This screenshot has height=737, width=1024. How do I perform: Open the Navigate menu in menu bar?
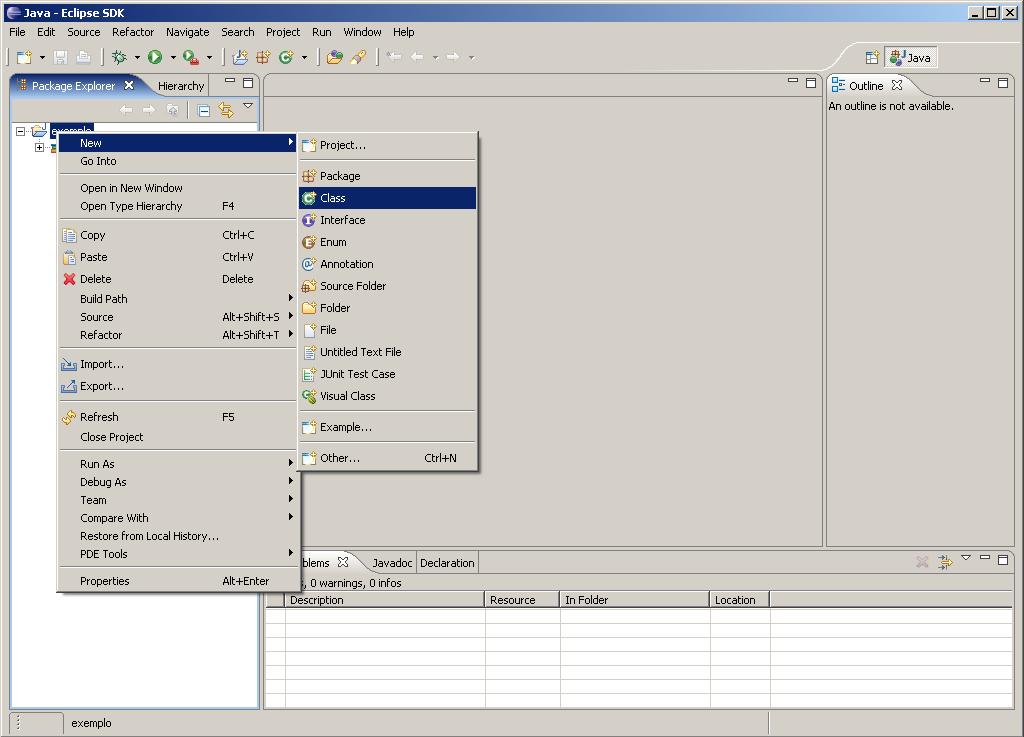coord(187,32)
